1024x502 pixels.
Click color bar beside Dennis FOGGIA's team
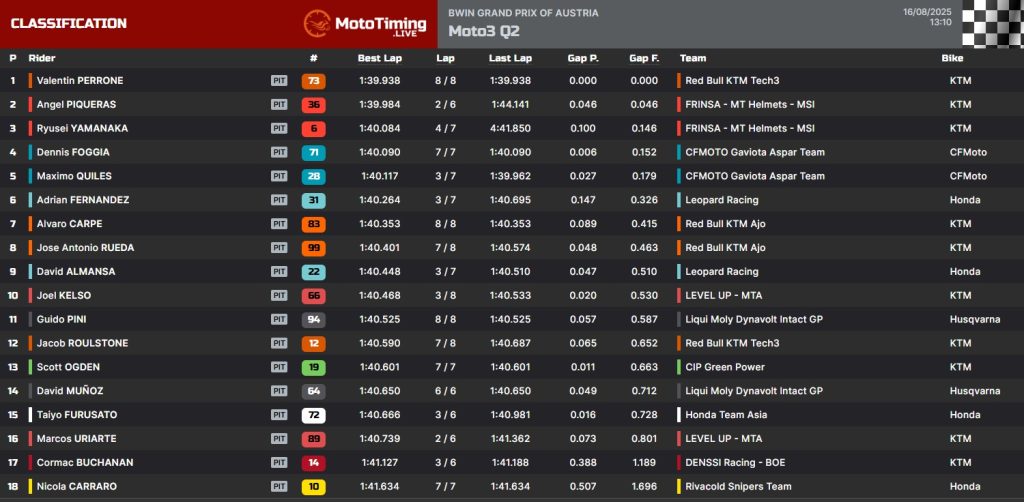[679, 153]
